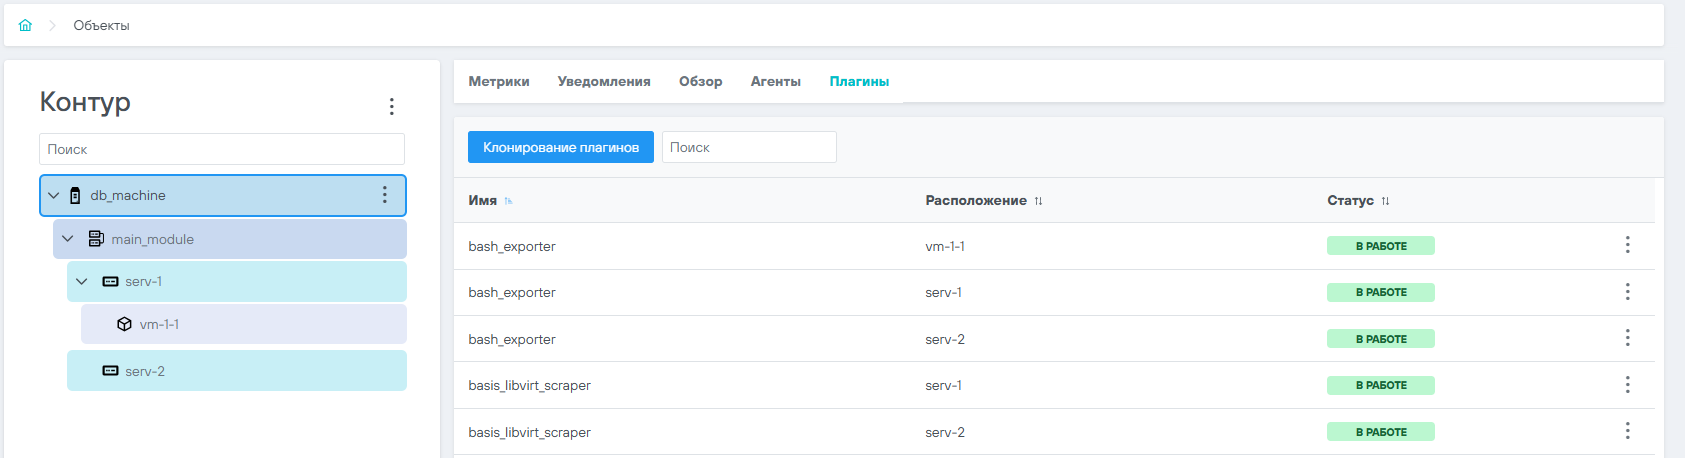This screenshot has height=458, width=1685.
Task: Collapse the main_module tree node
Action: pyautogui.click(x=68, y=239)
